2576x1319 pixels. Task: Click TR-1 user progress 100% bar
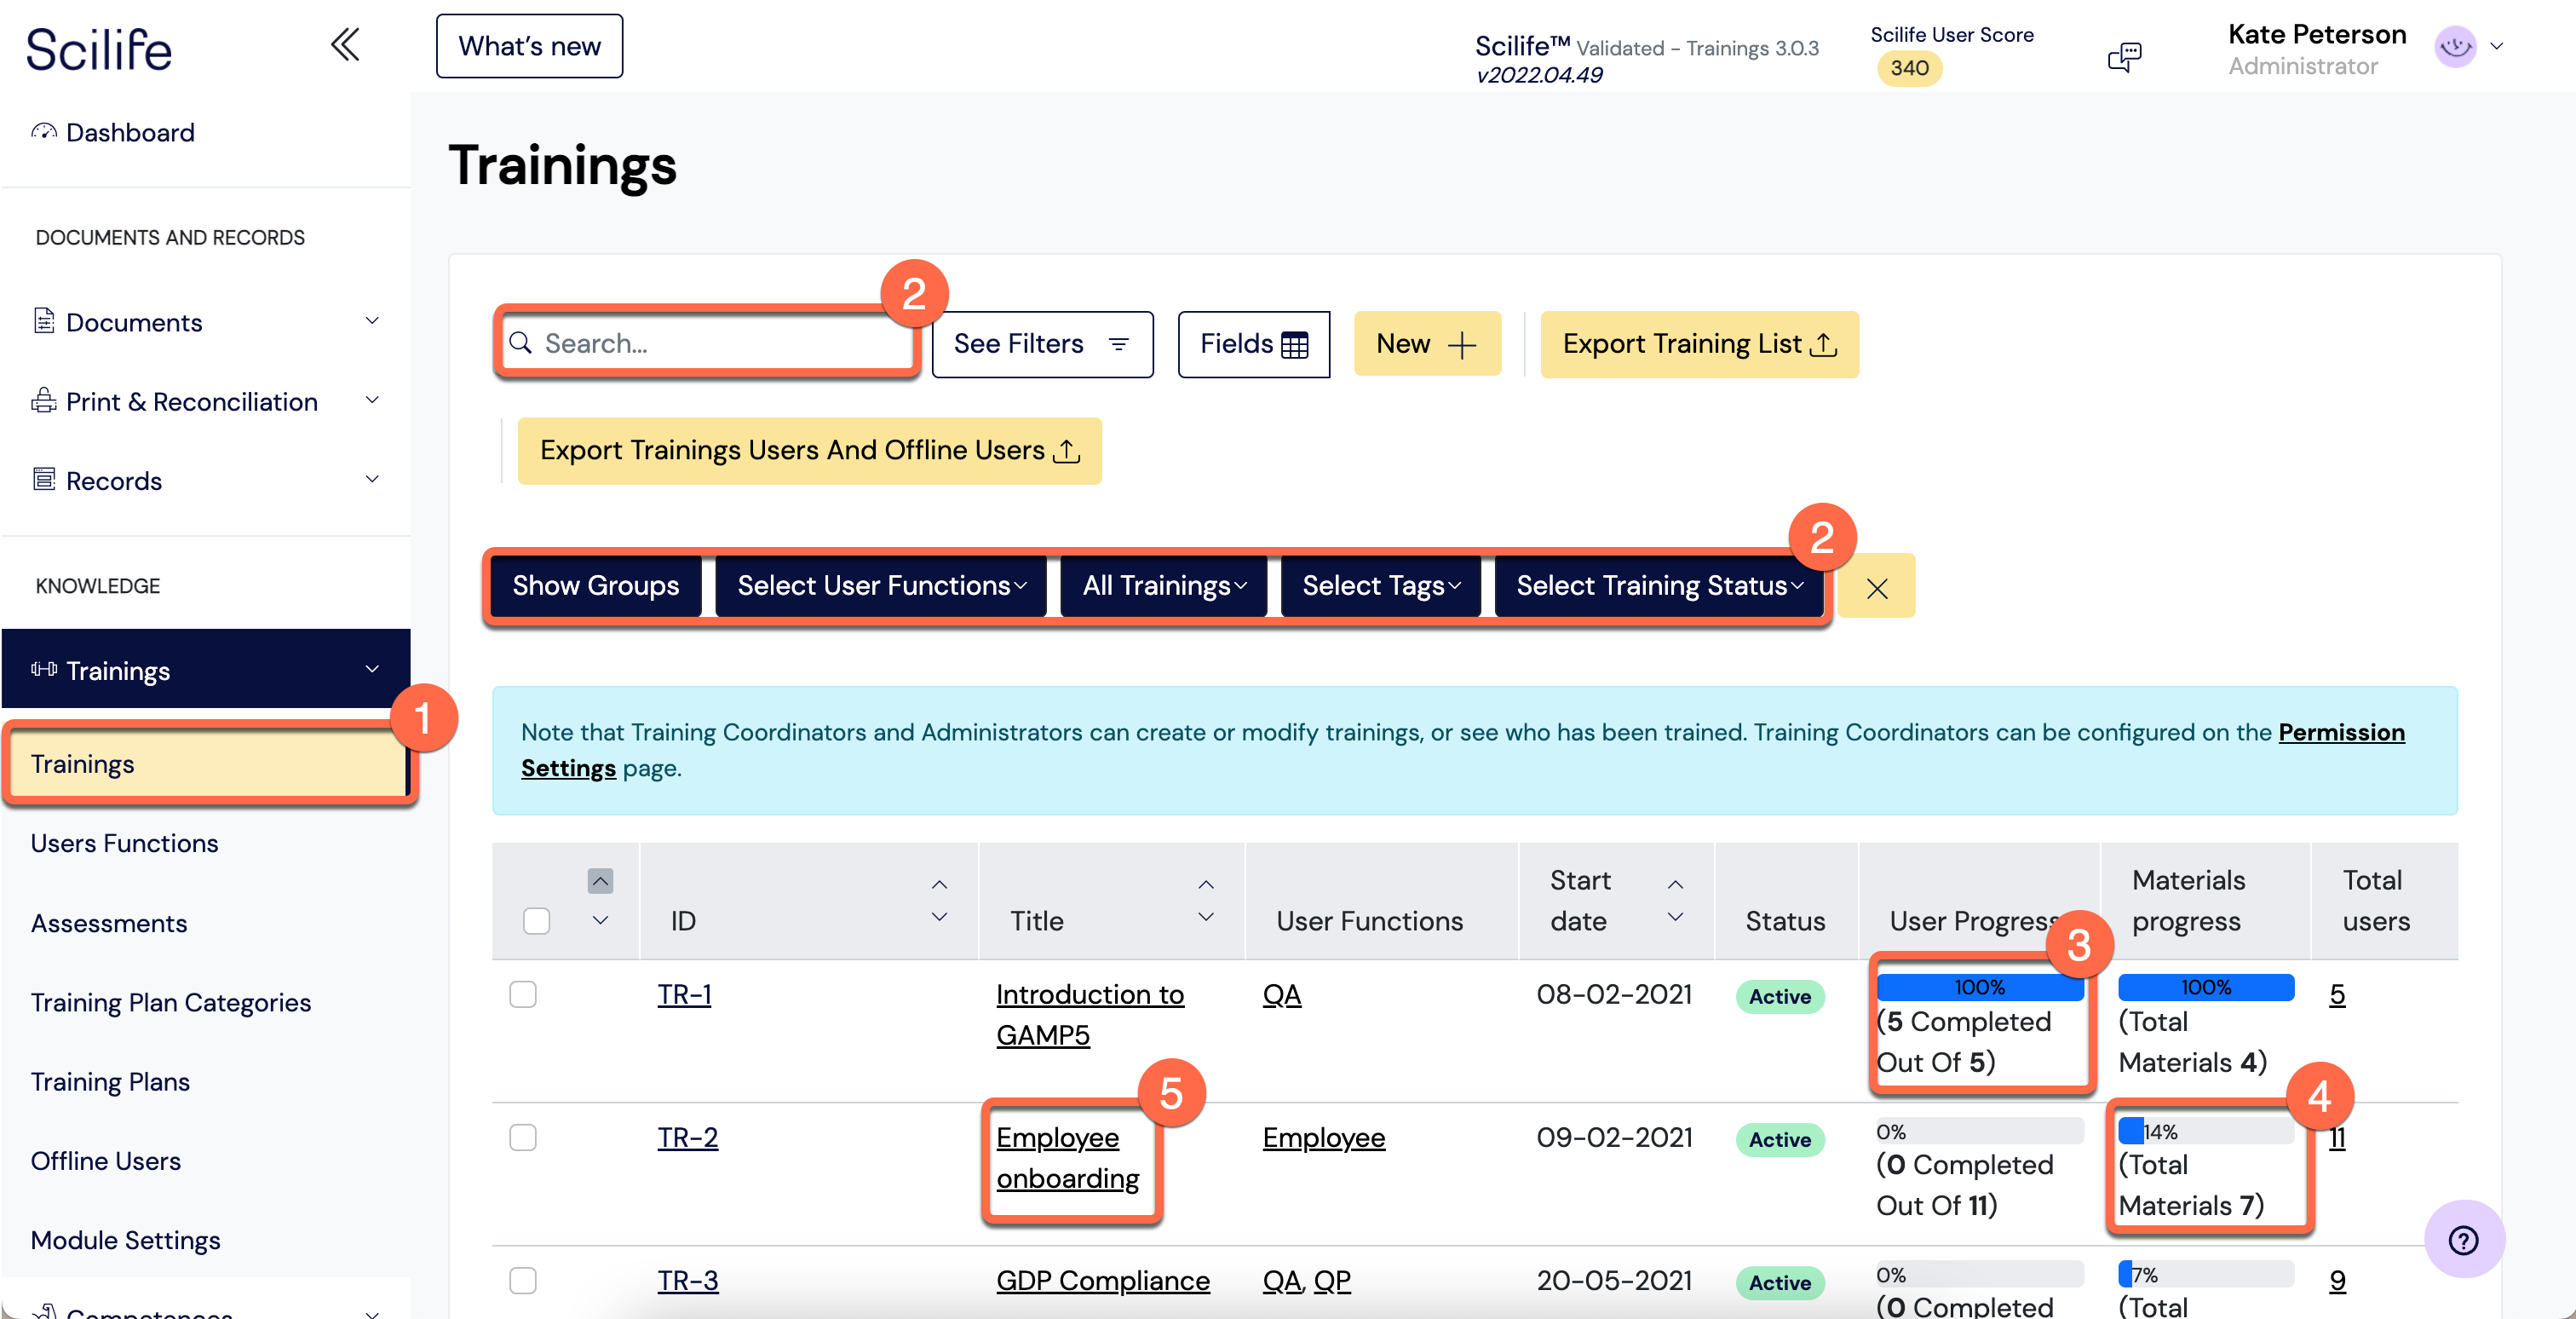click(x=1979, y=987)
